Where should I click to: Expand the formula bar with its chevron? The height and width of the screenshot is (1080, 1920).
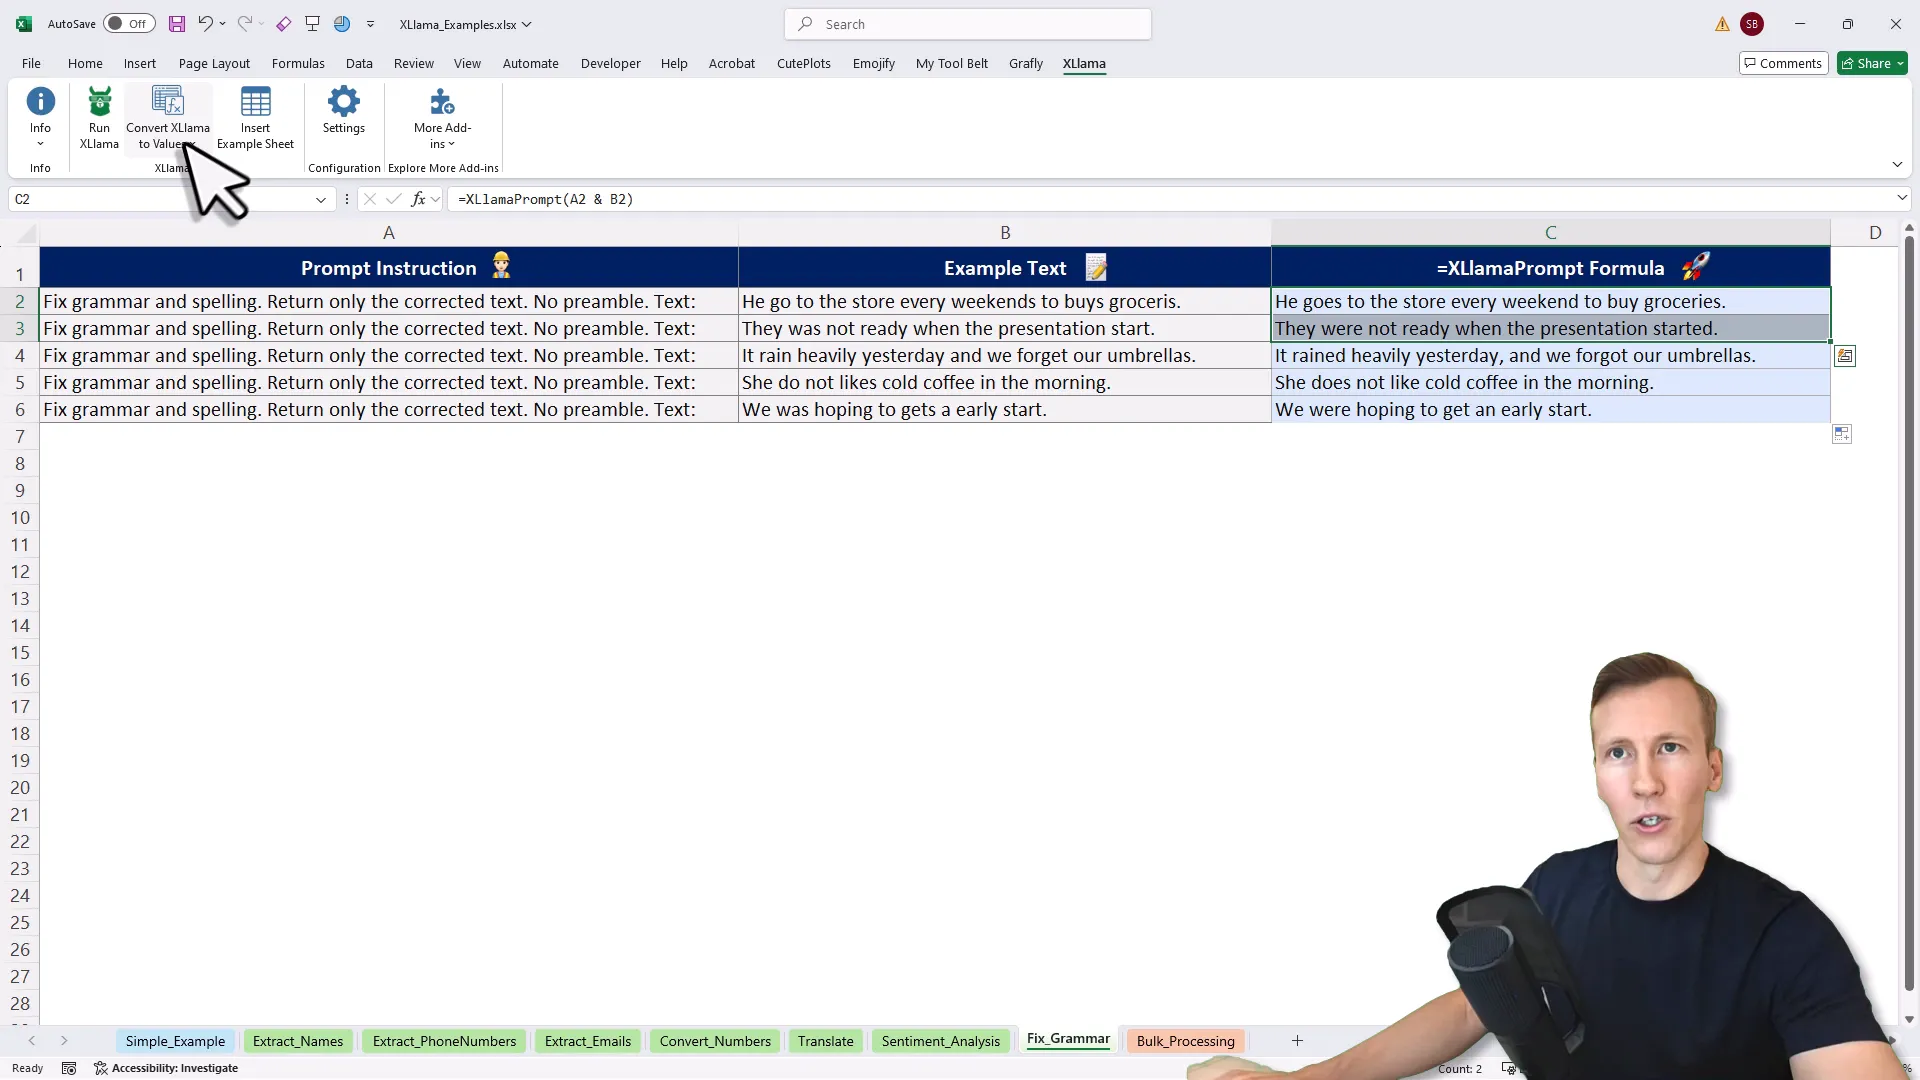[1903, 198]
